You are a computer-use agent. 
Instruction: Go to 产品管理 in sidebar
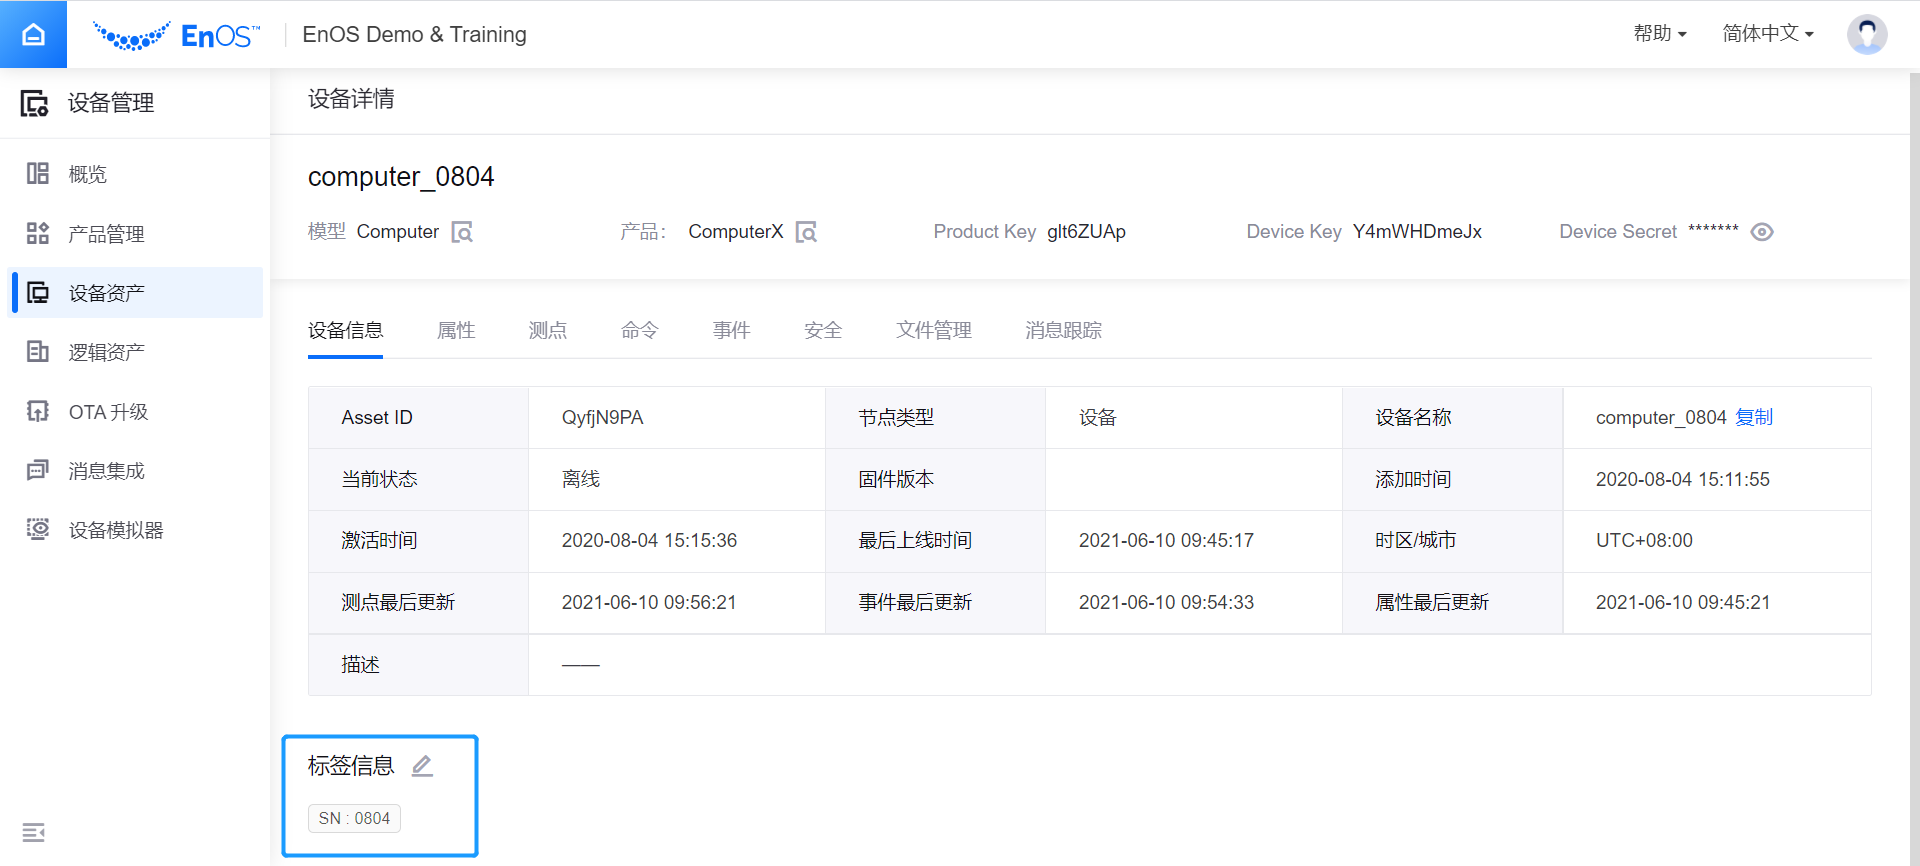pyautogui.click(x=106, y=234)
